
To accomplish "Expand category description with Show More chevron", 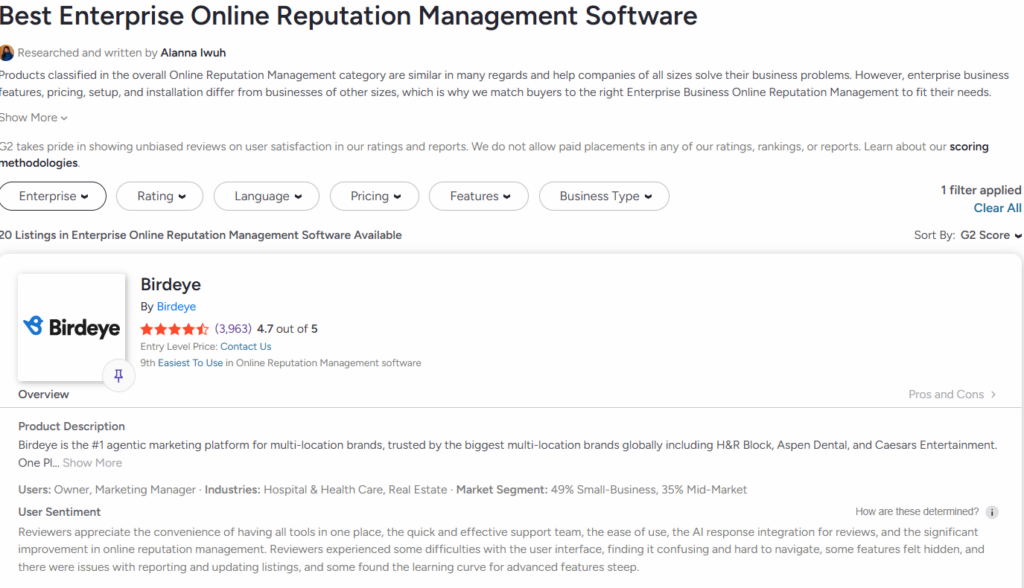I will [x=33, y=118].
